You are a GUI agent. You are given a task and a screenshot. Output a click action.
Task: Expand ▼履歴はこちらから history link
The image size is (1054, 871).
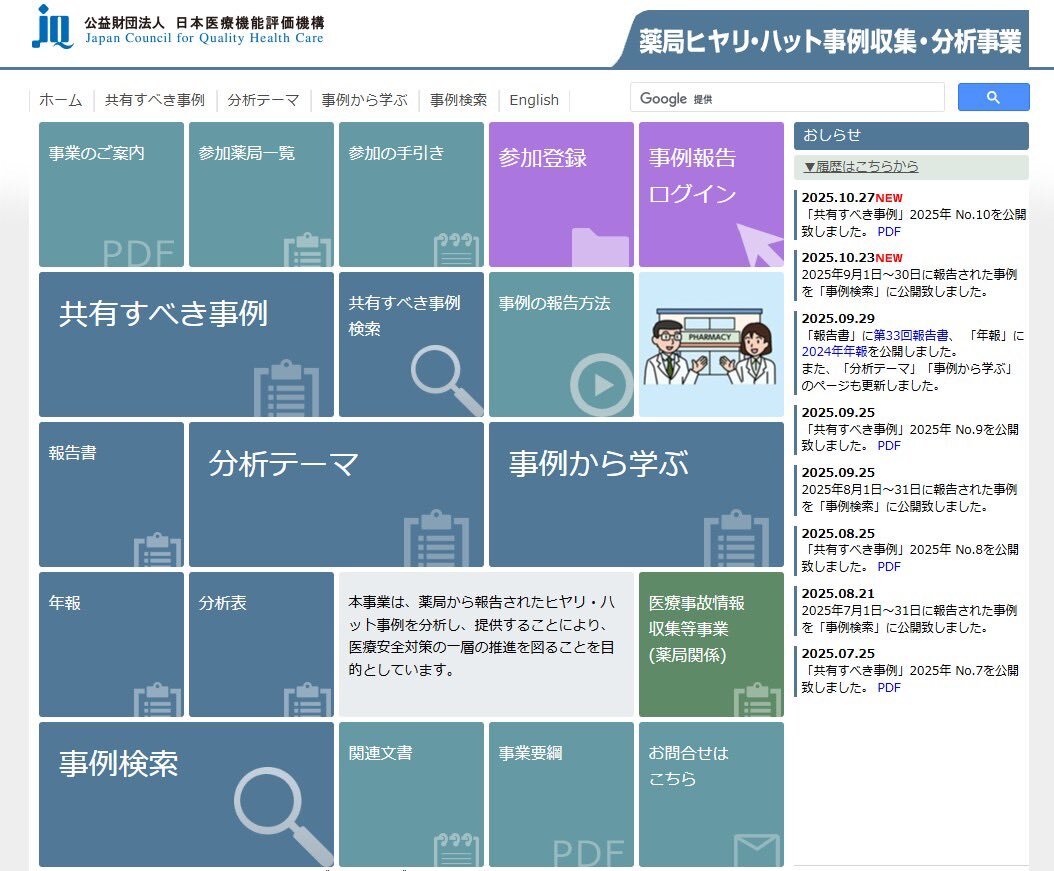(x=861, y=167)
